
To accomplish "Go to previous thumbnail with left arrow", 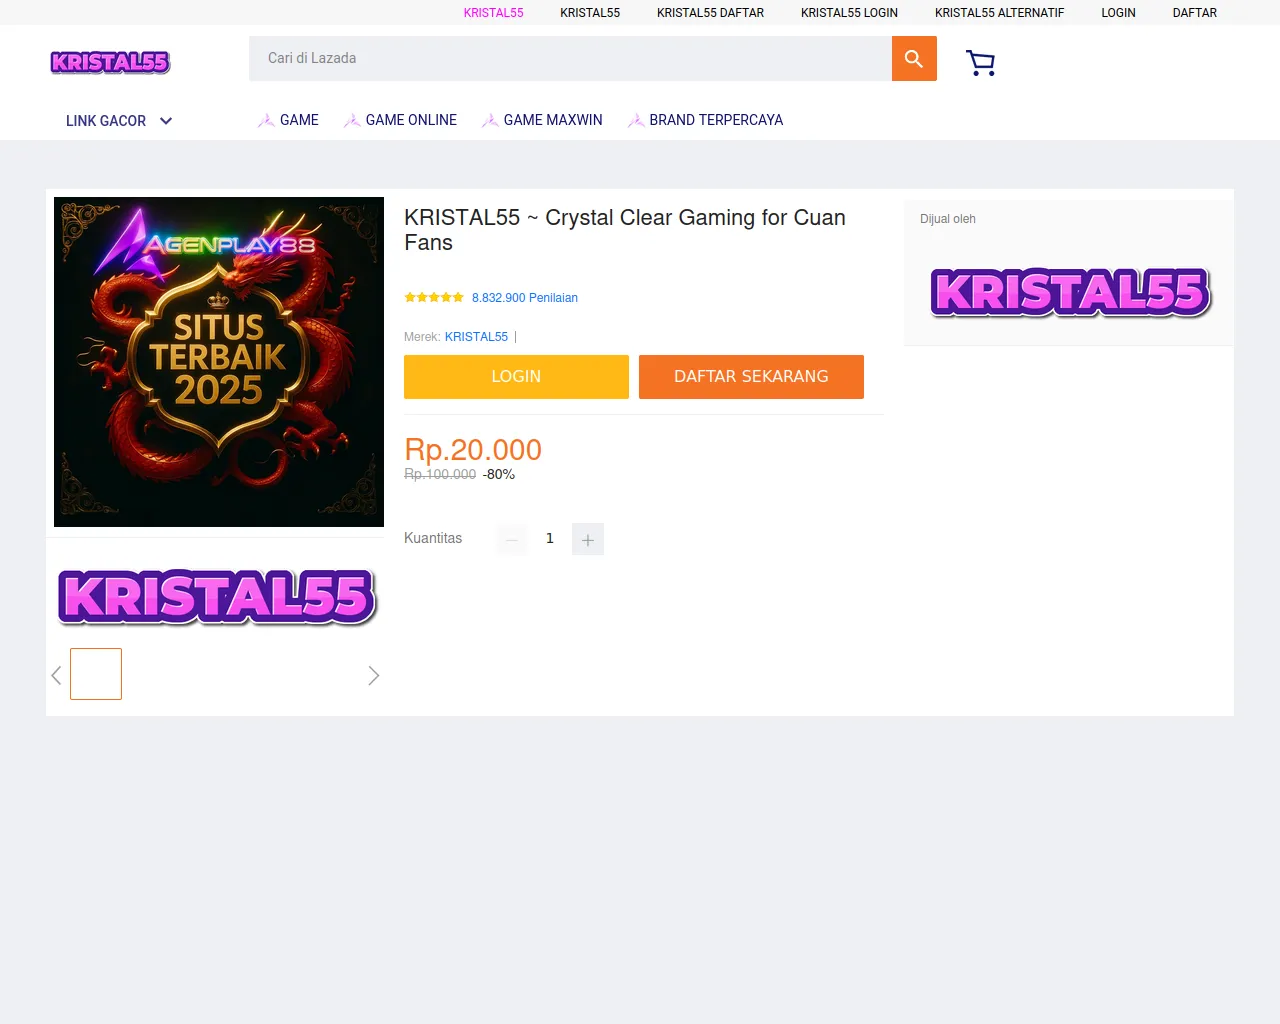I will [x=56, y=676].
